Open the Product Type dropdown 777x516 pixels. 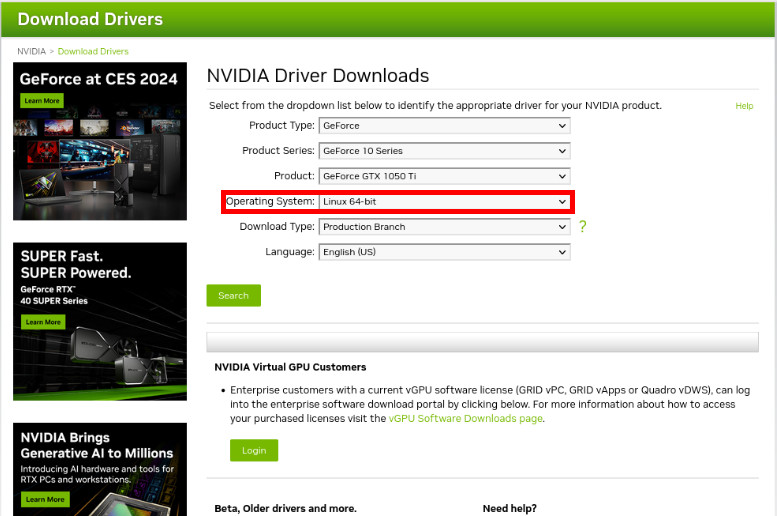(444, 126)
